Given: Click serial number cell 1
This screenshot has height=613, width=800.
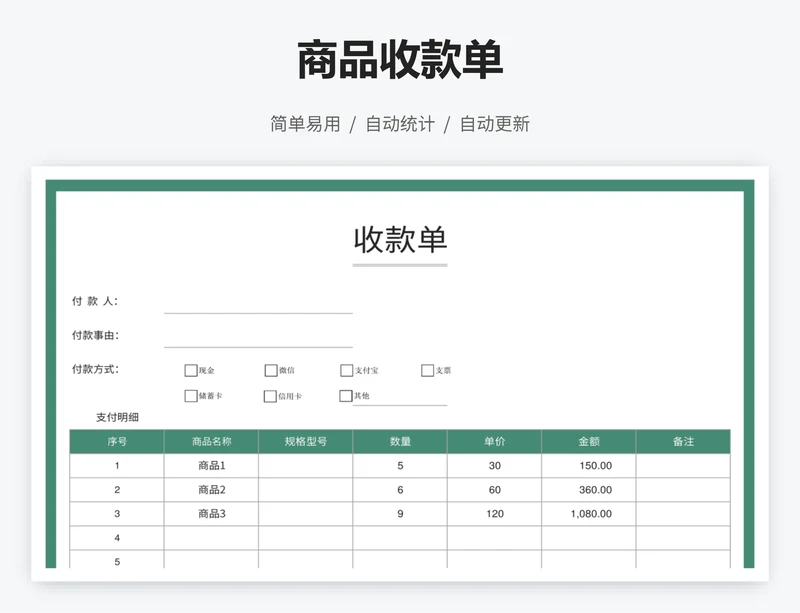Looking at the screenshot, I should [x=117, y=465].
